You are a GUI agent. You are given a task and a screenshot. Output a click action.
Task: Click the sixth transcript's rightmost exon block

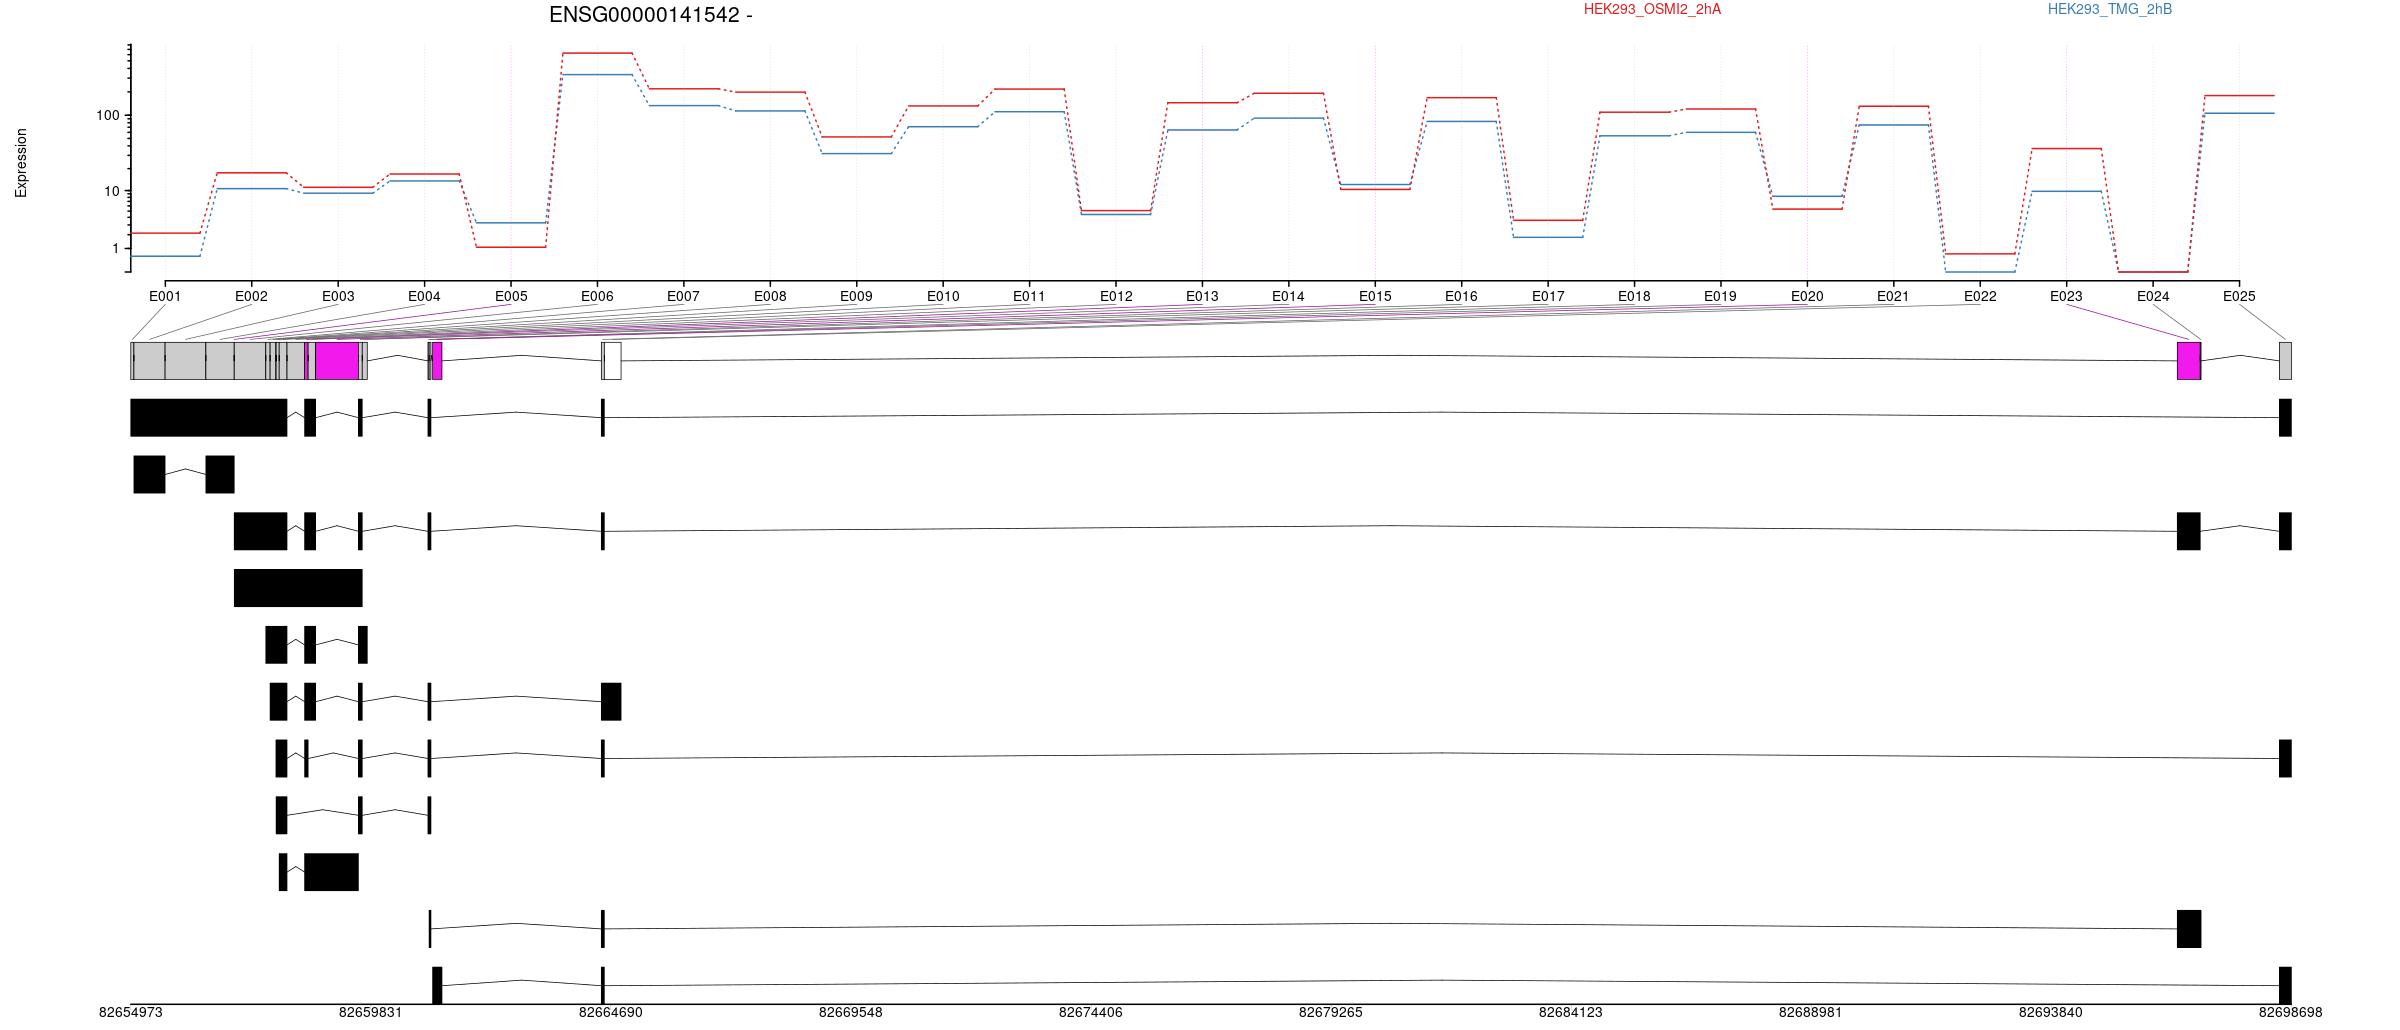[611, 702]
